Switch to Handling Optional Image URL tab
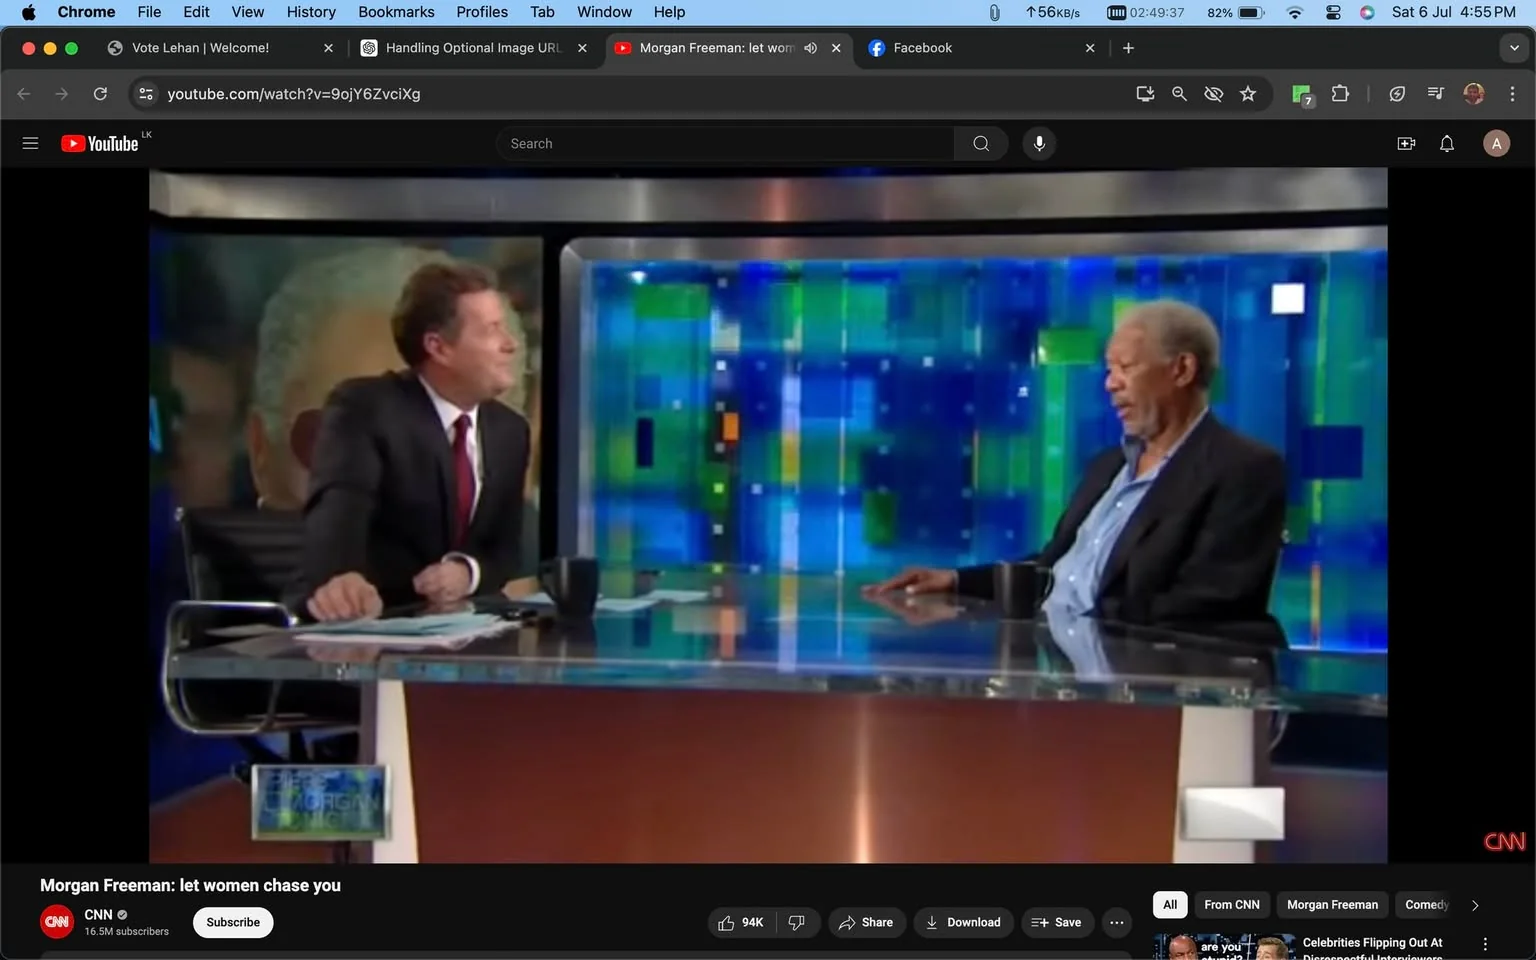 click(x=475, y=48)
